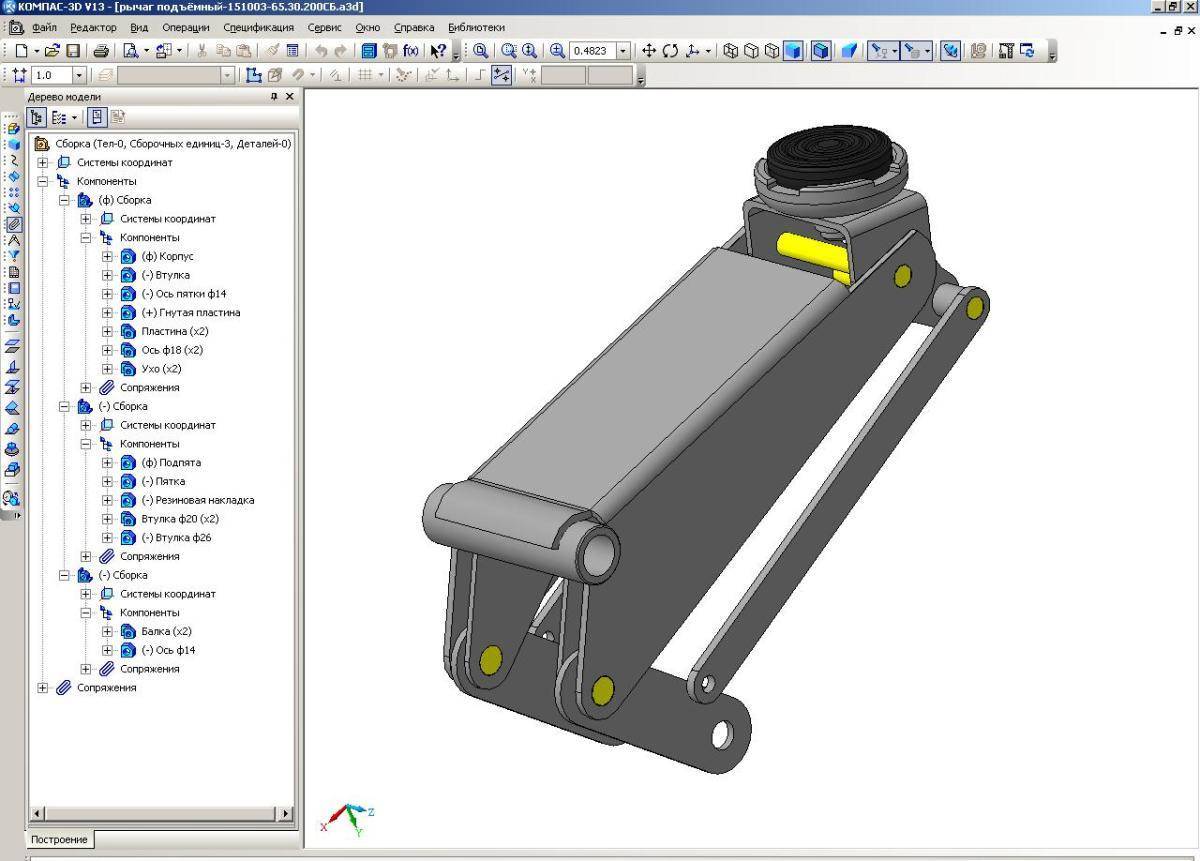The height and width of the screenshot is (861, 1200).
Task: Select the Mates paperclip panel in the left toolbar
Action: pos(14,224)
